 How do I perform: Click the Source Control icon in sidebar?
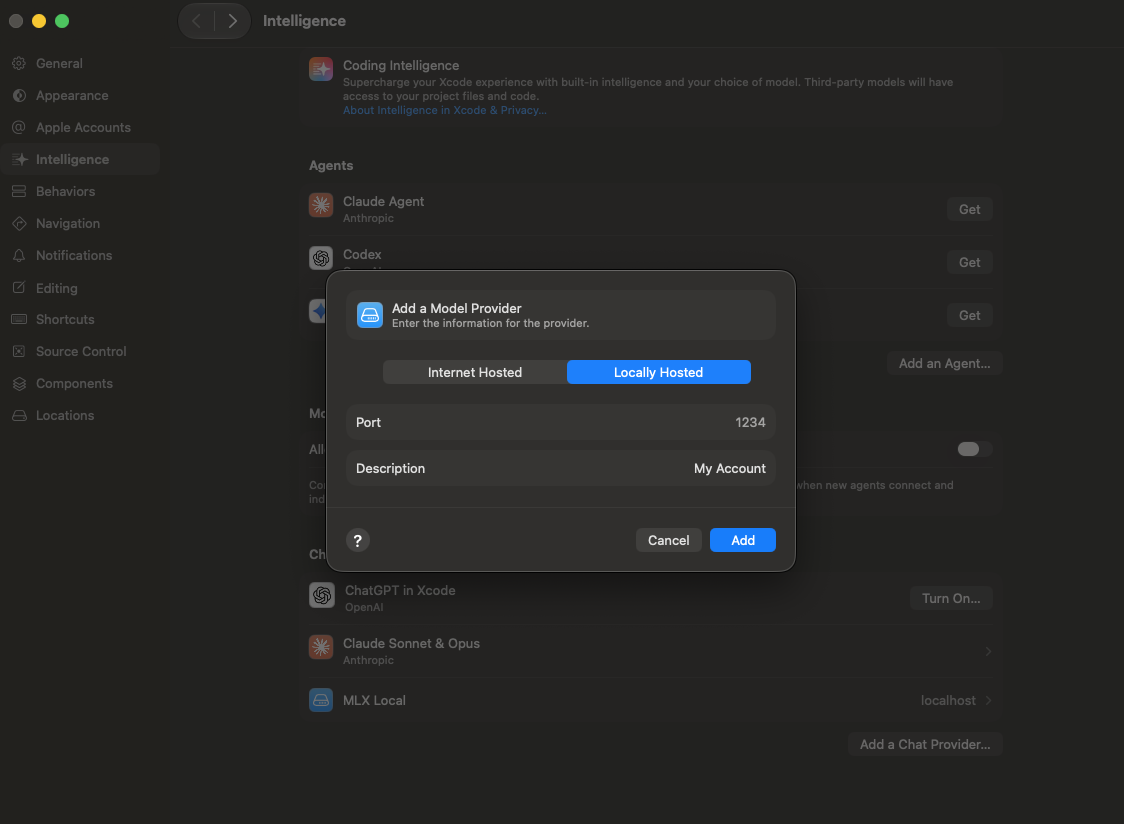pos(19,351)
